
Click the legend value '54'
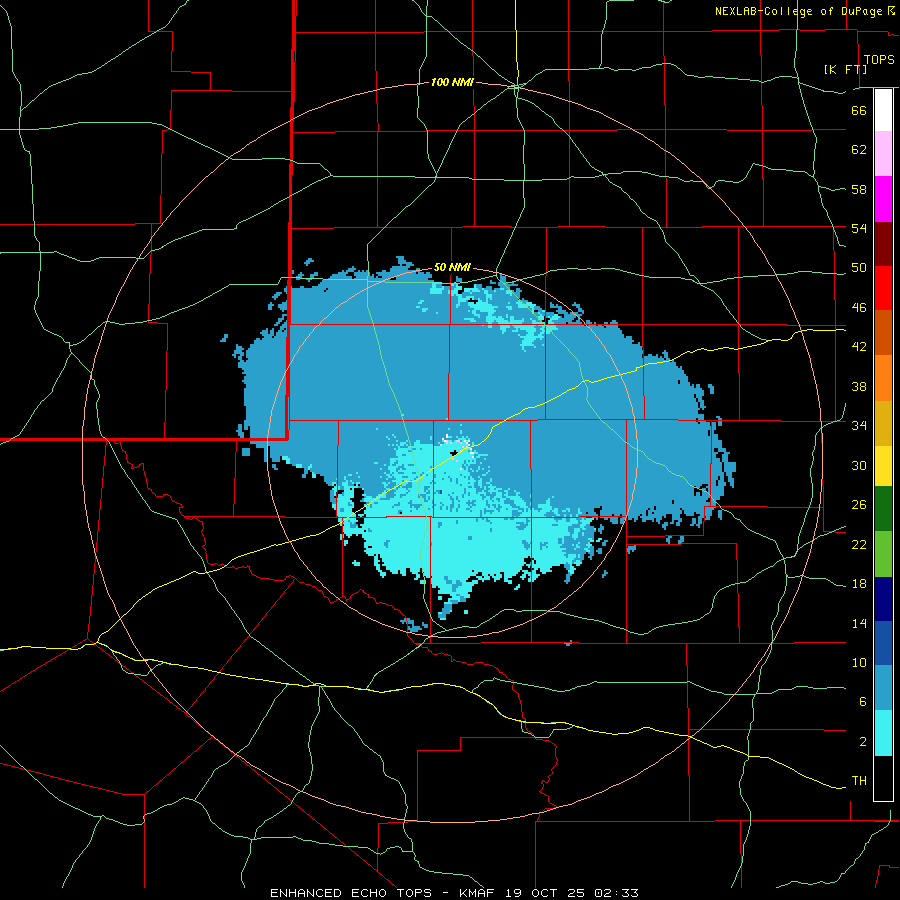point(859,228)
